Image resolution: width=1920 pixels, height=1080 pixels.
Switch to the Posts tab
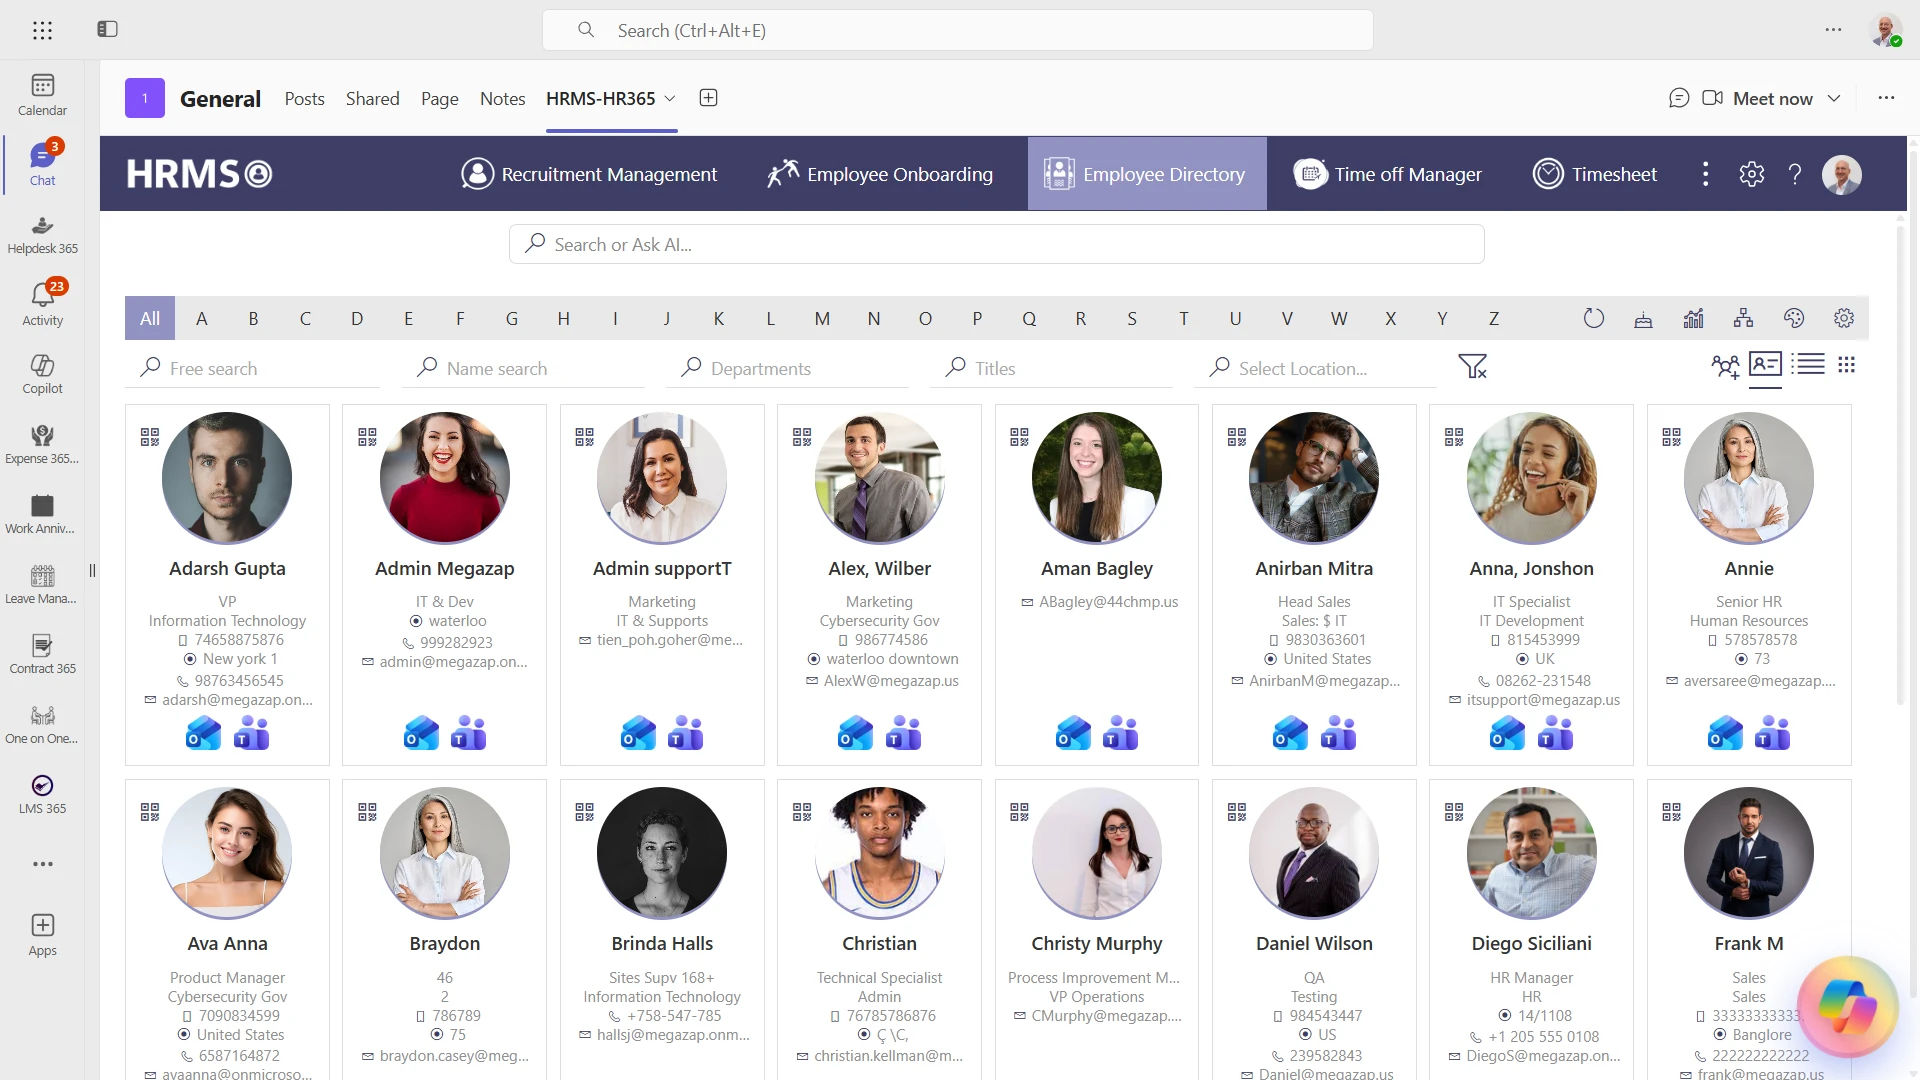coord(304,98)
